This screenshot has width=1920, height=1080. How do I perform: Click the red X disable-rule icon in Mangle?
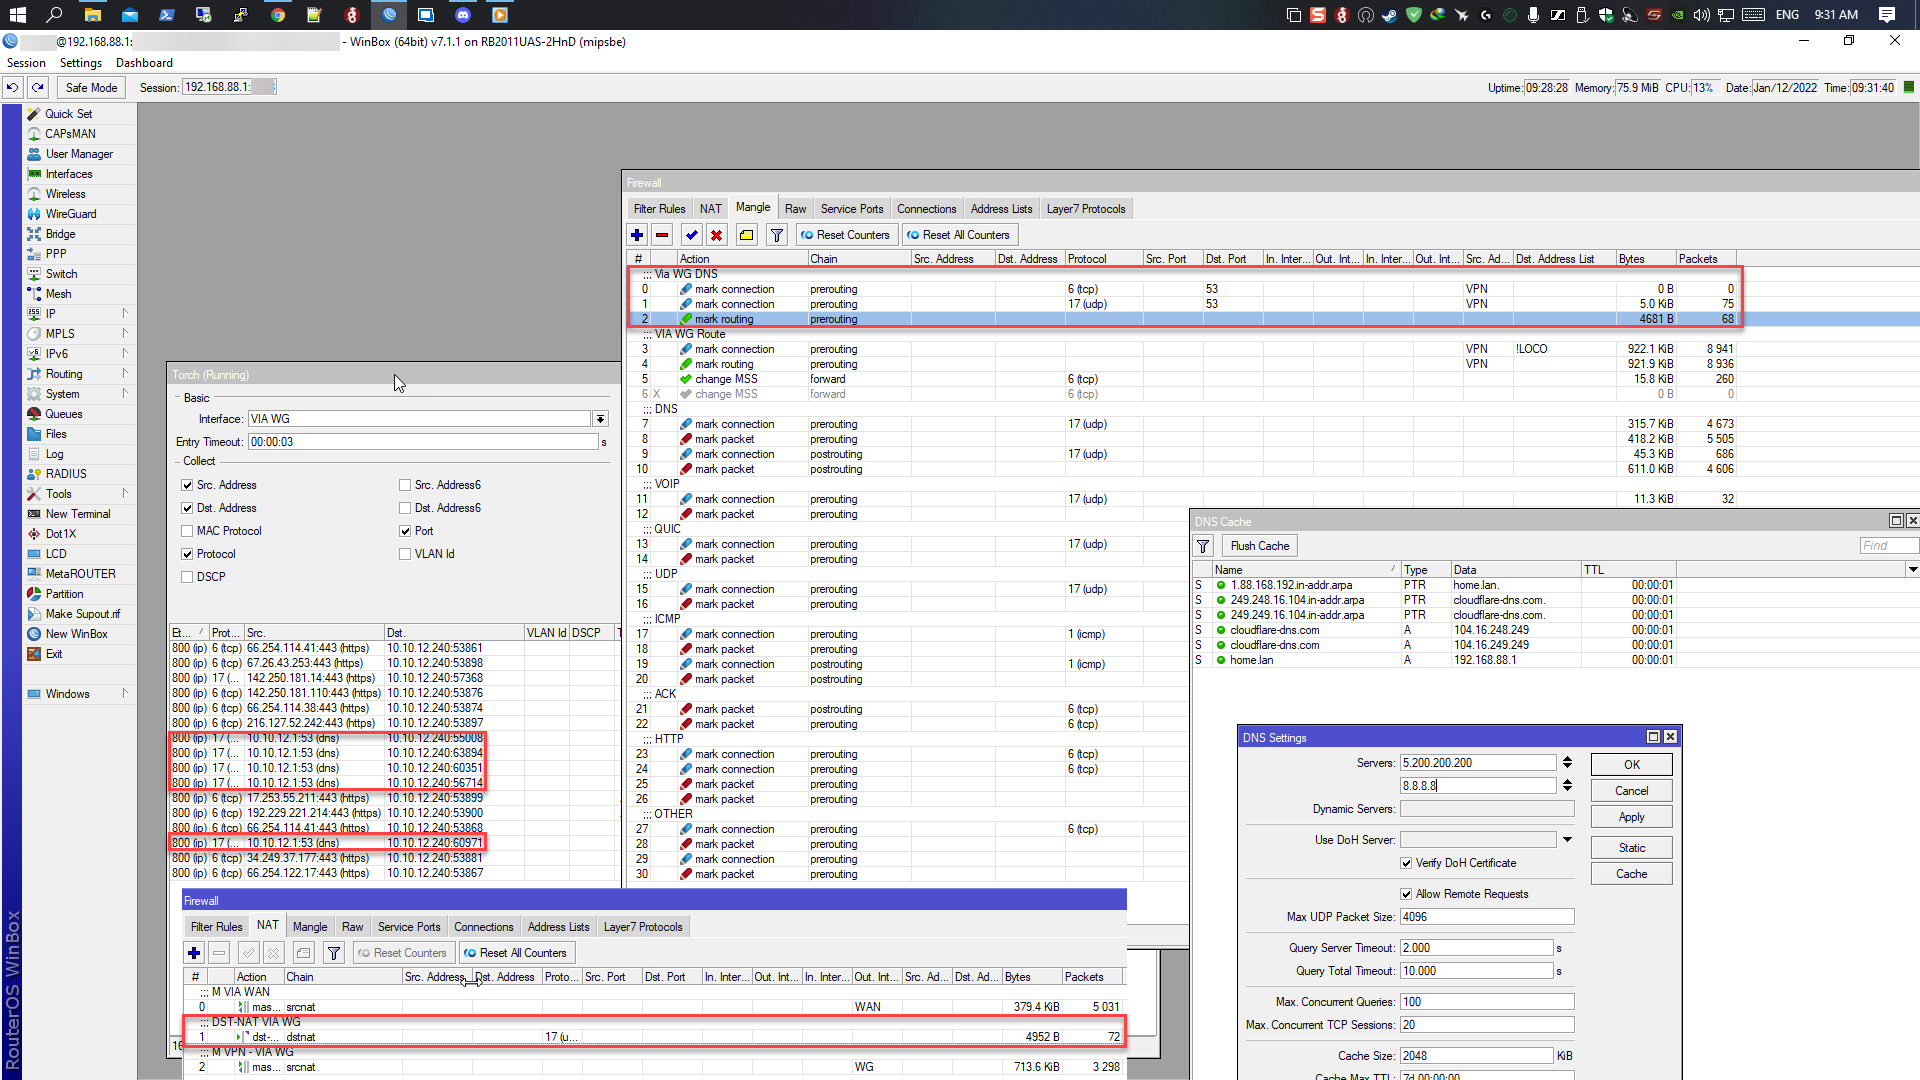pos(716,235)
